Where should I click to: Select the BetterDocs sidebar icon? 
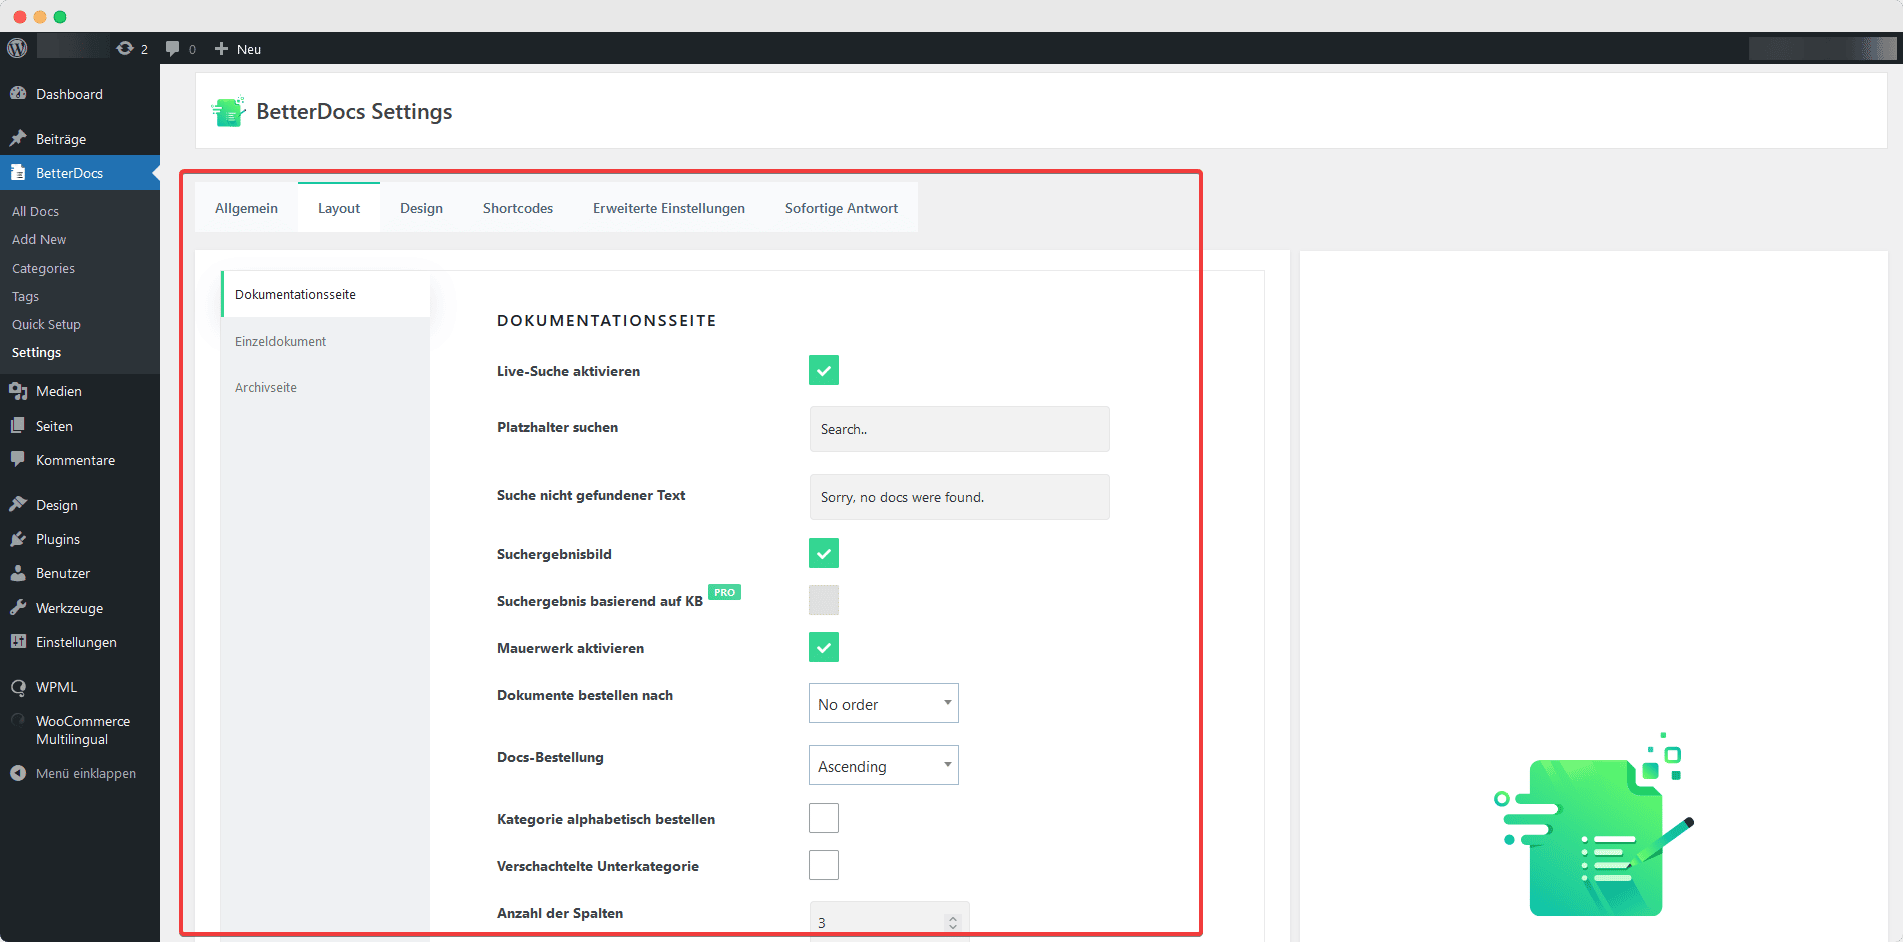point(18,172)
